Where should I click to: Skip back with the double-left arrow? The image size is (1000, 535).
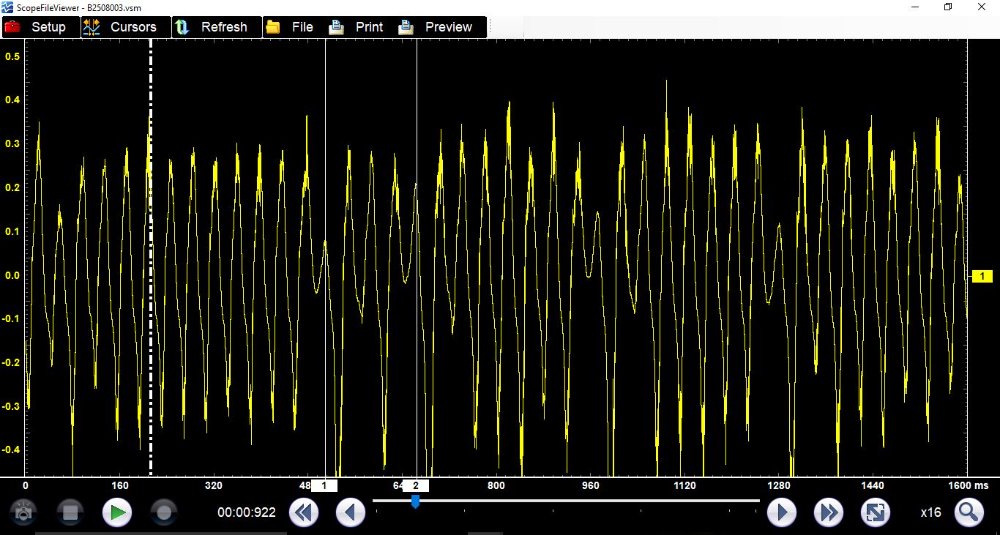pyautogui.click(x=304, y=513)
